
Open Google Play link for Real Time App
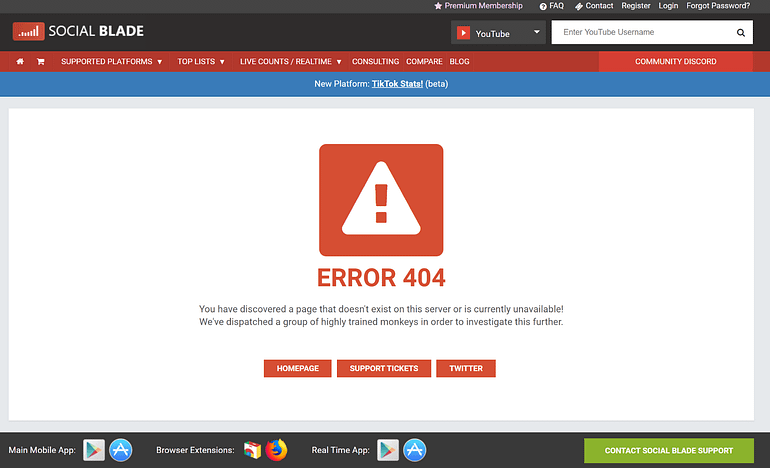click(388, 450)
